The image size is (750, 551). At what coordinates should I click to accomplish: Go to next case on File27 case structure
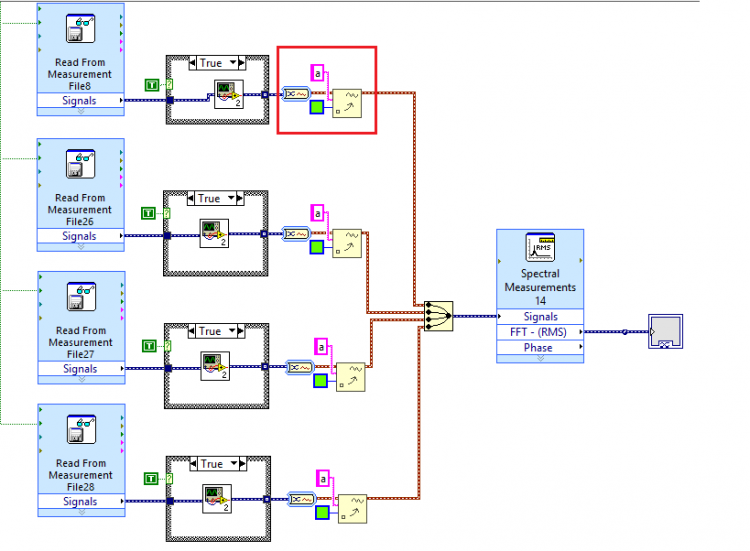point(241,331)
